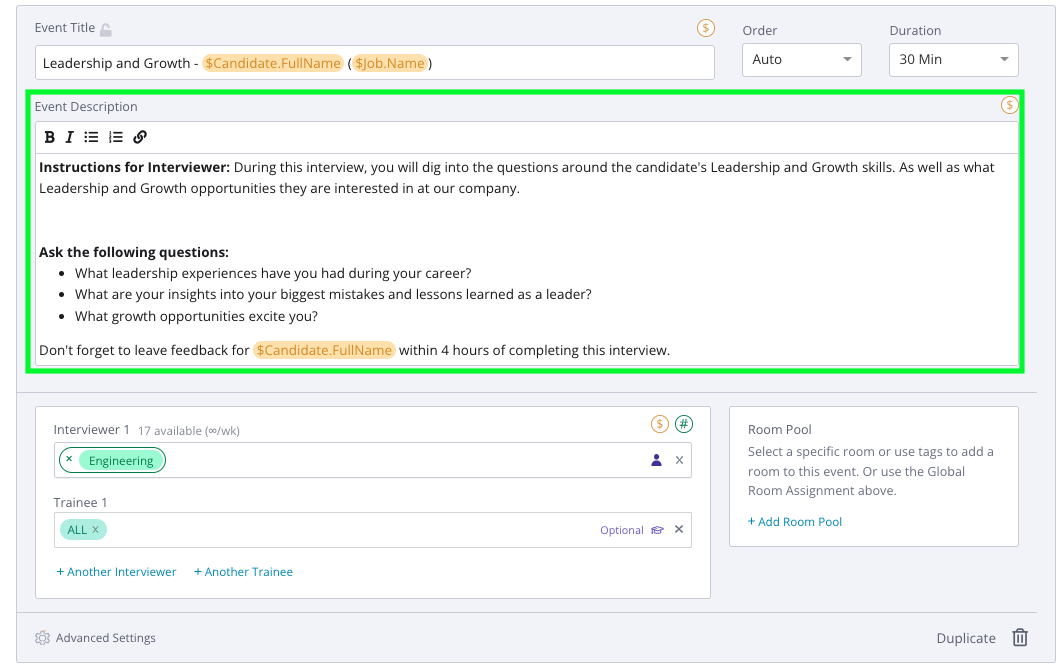The image size is (1056, 666).
Task: Click the Add Room Pool link
Action: pyautogui.click(x=795, y=522)
